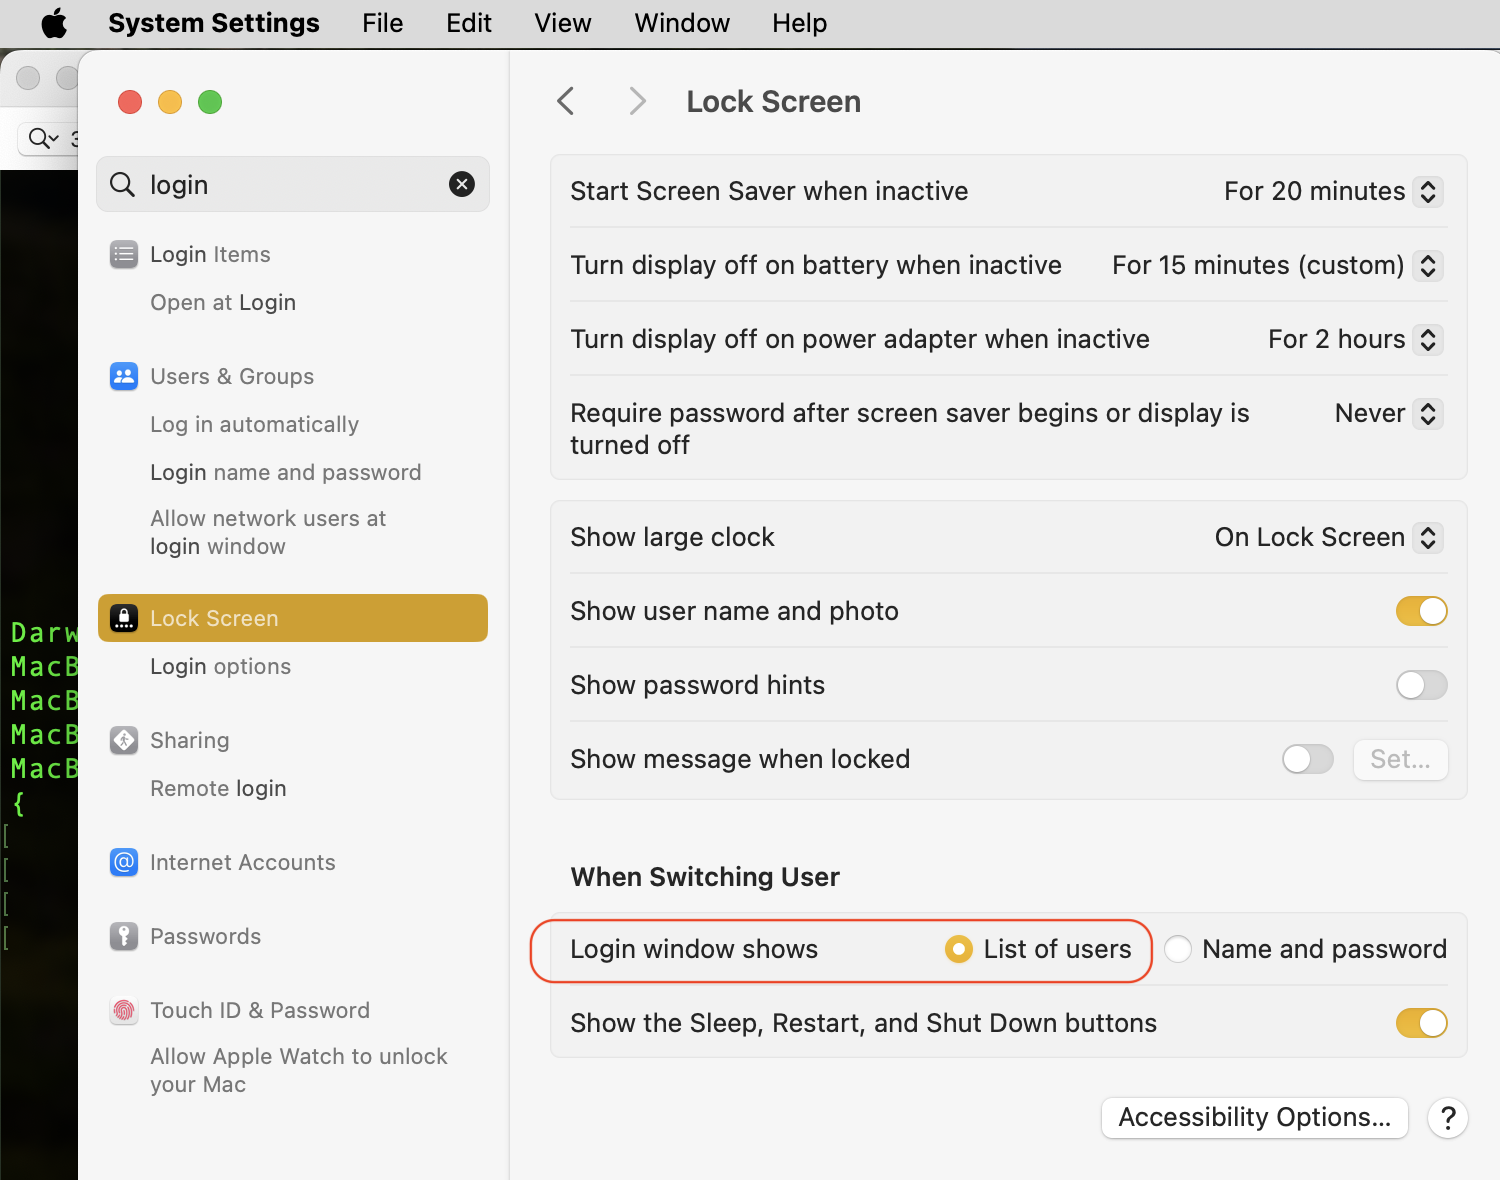Go back with the left chevron
1500x1180 pixels.
tap(566, 101)
